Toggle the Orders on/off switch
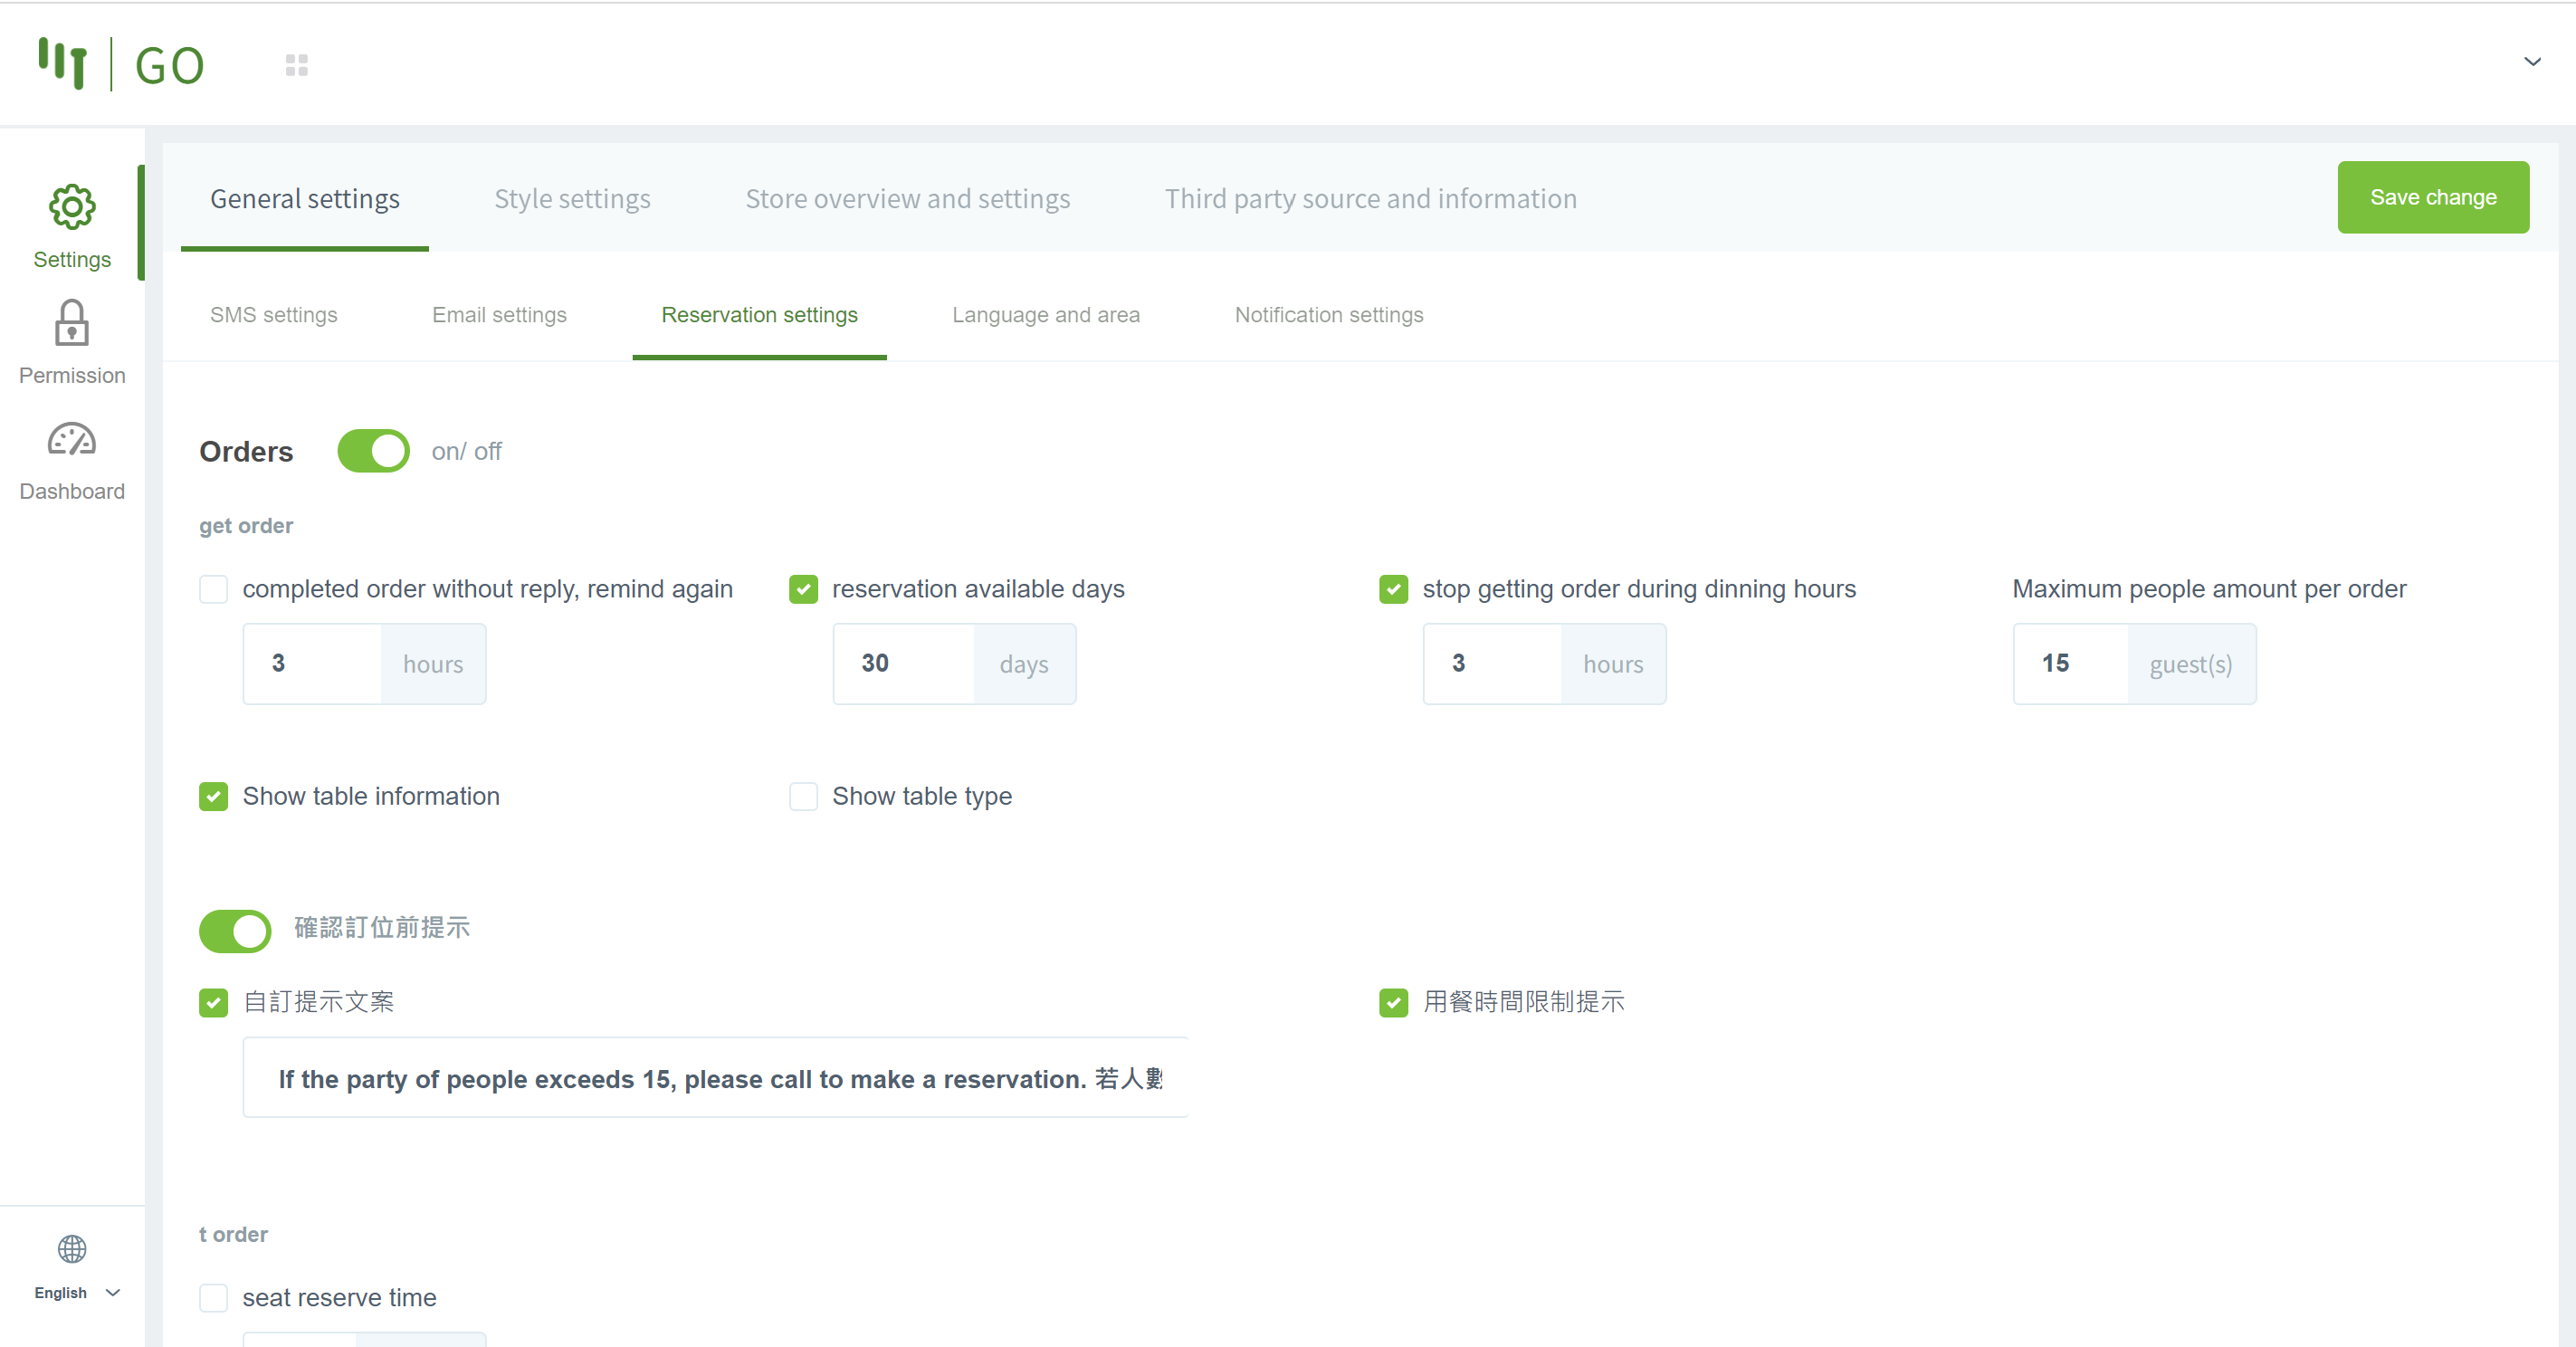 coord(373,451)
